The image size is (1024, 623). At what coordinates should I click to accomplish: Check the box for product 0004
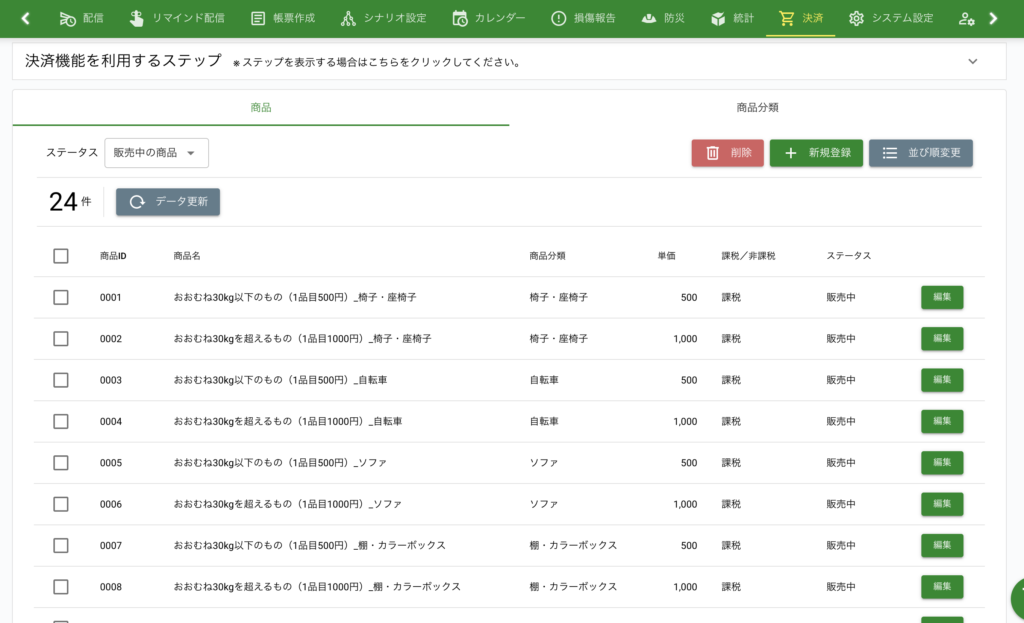61,421
